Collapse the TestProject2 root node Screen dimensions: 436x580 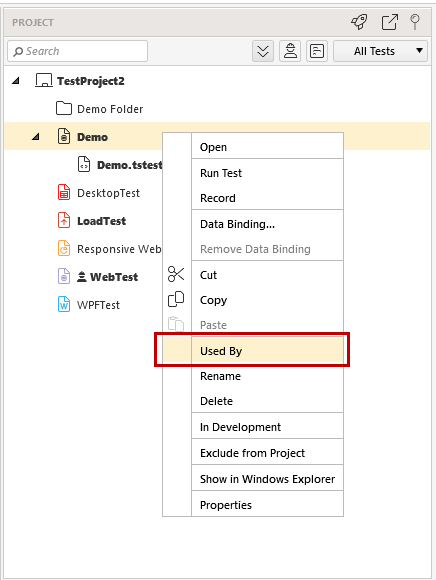[x=16, y=81]
